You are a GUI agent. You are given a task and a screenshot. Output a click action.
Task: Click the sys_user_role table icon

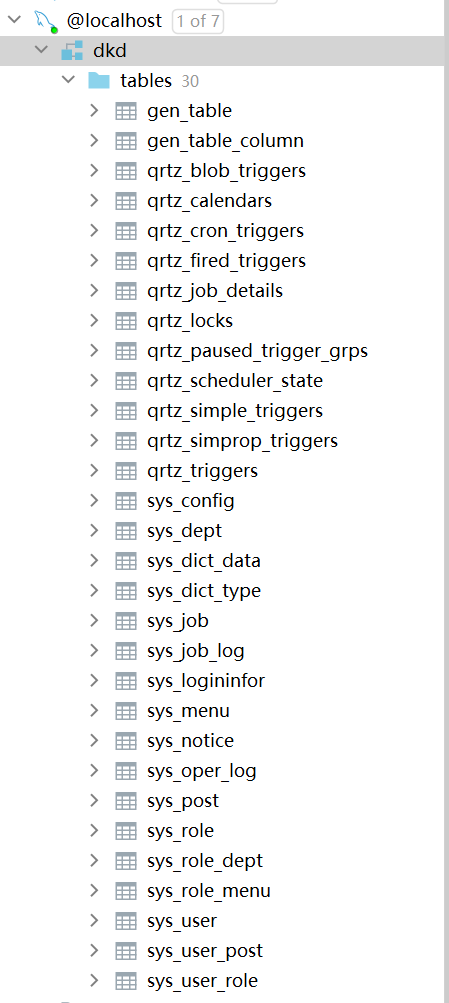coord(126,981)
